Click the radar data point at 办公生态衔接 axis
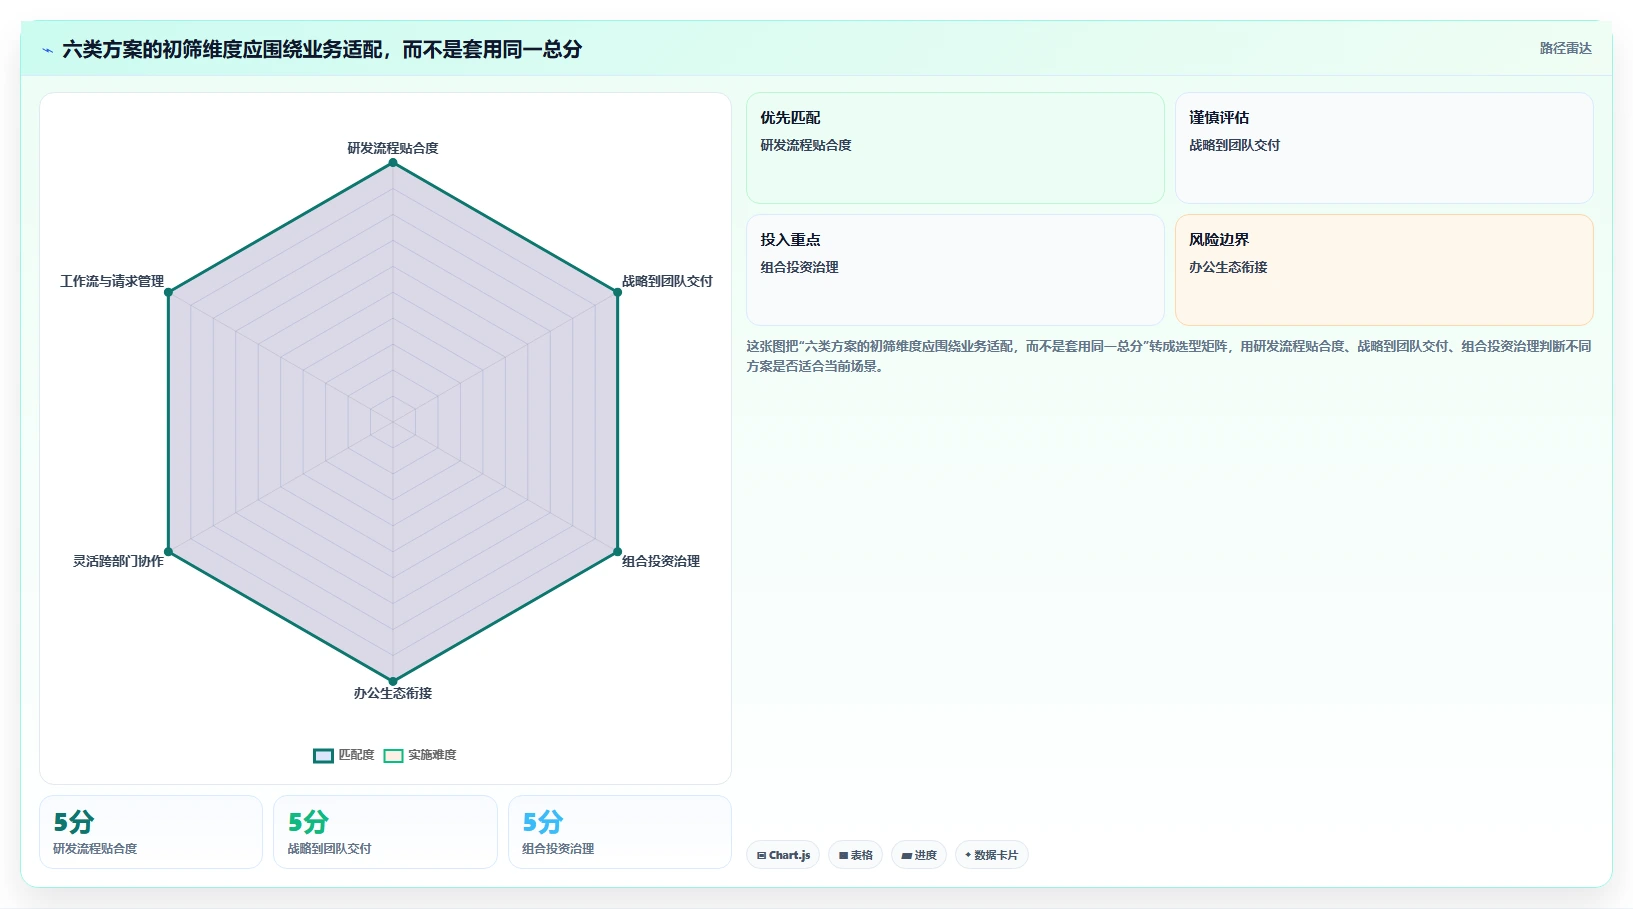This screenshot has height=909, width=1633. (x=393, y=682)
